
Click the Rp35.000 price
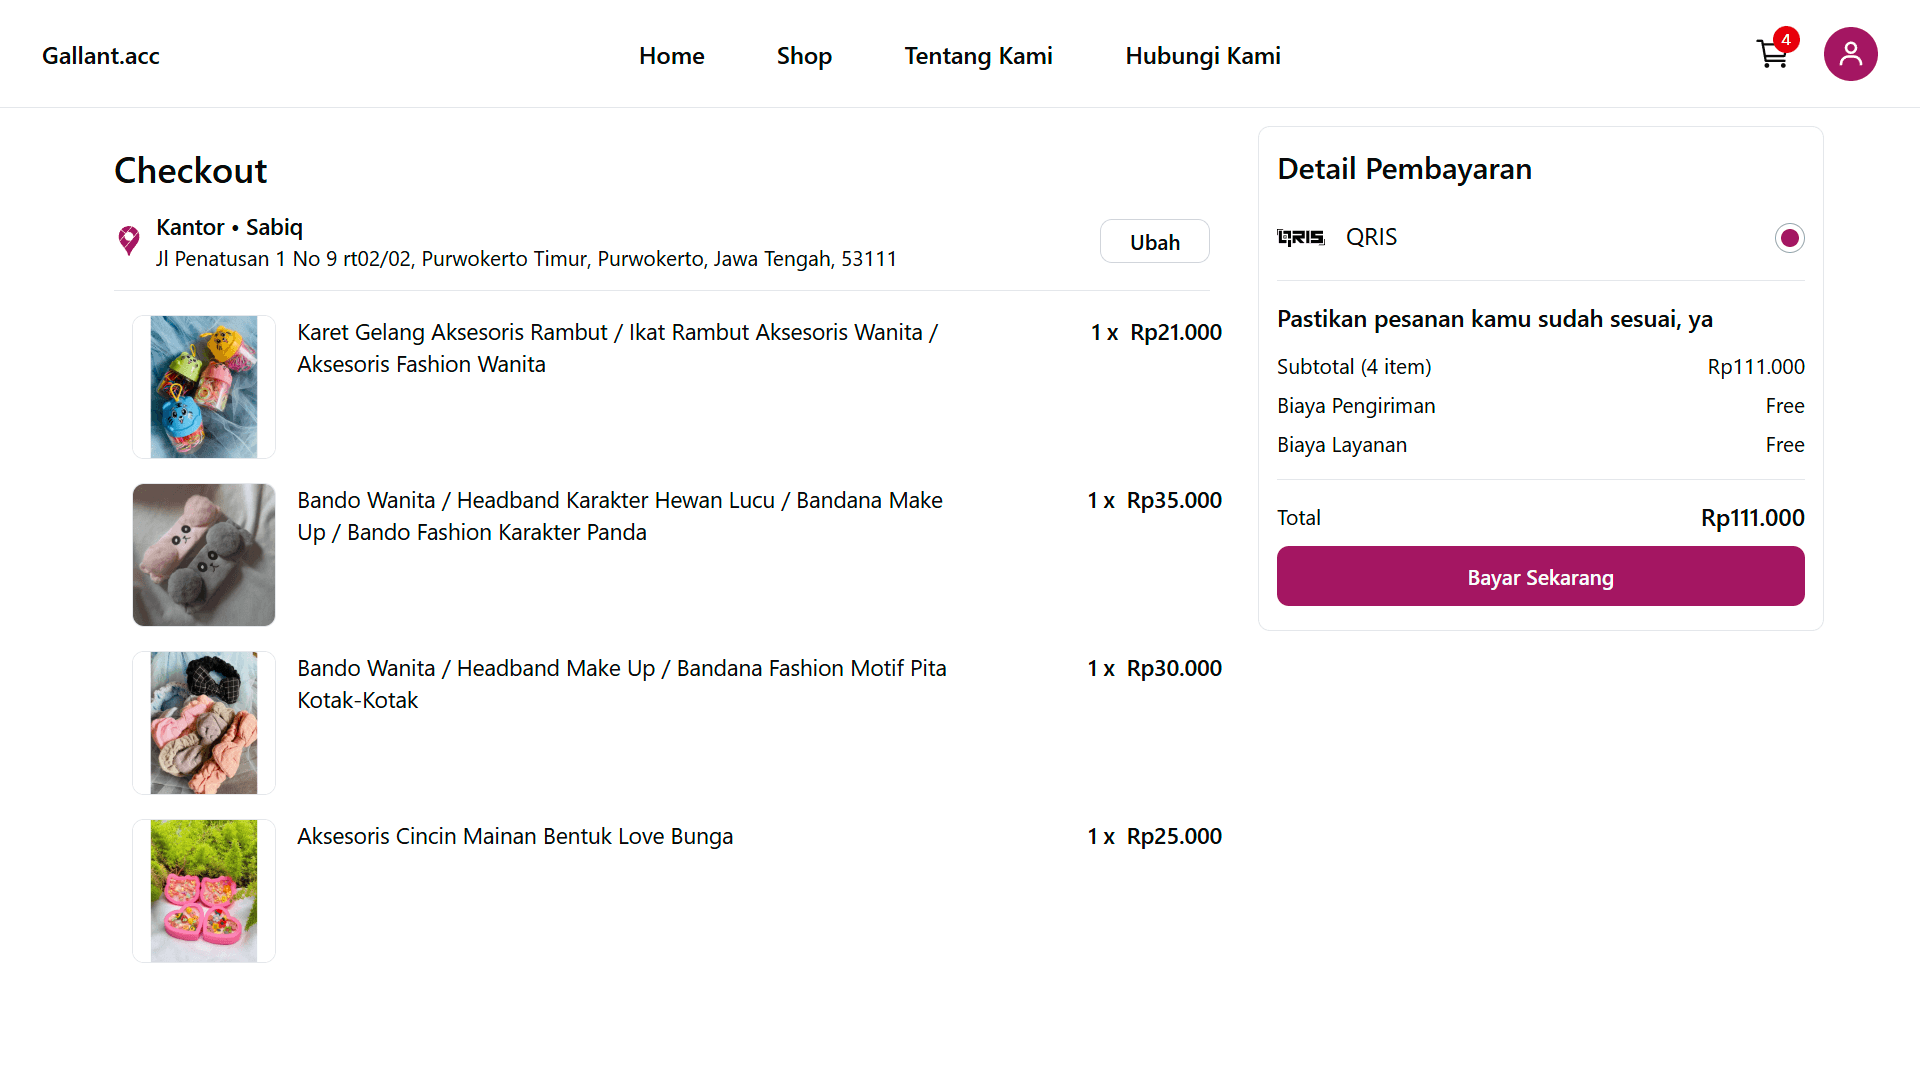tap(1174, 500)
